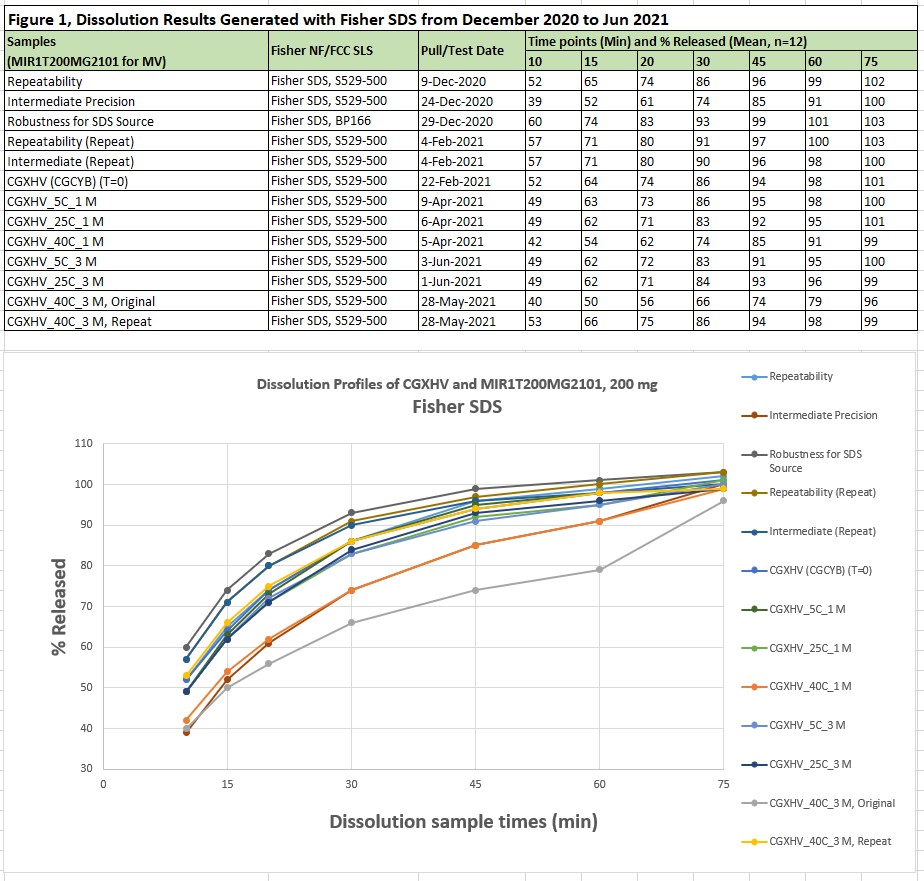The image size is (924, 881).
Task: Select 'CGXHV_40C_3 M, Original' legend entry
Action: tap(819, 803)
